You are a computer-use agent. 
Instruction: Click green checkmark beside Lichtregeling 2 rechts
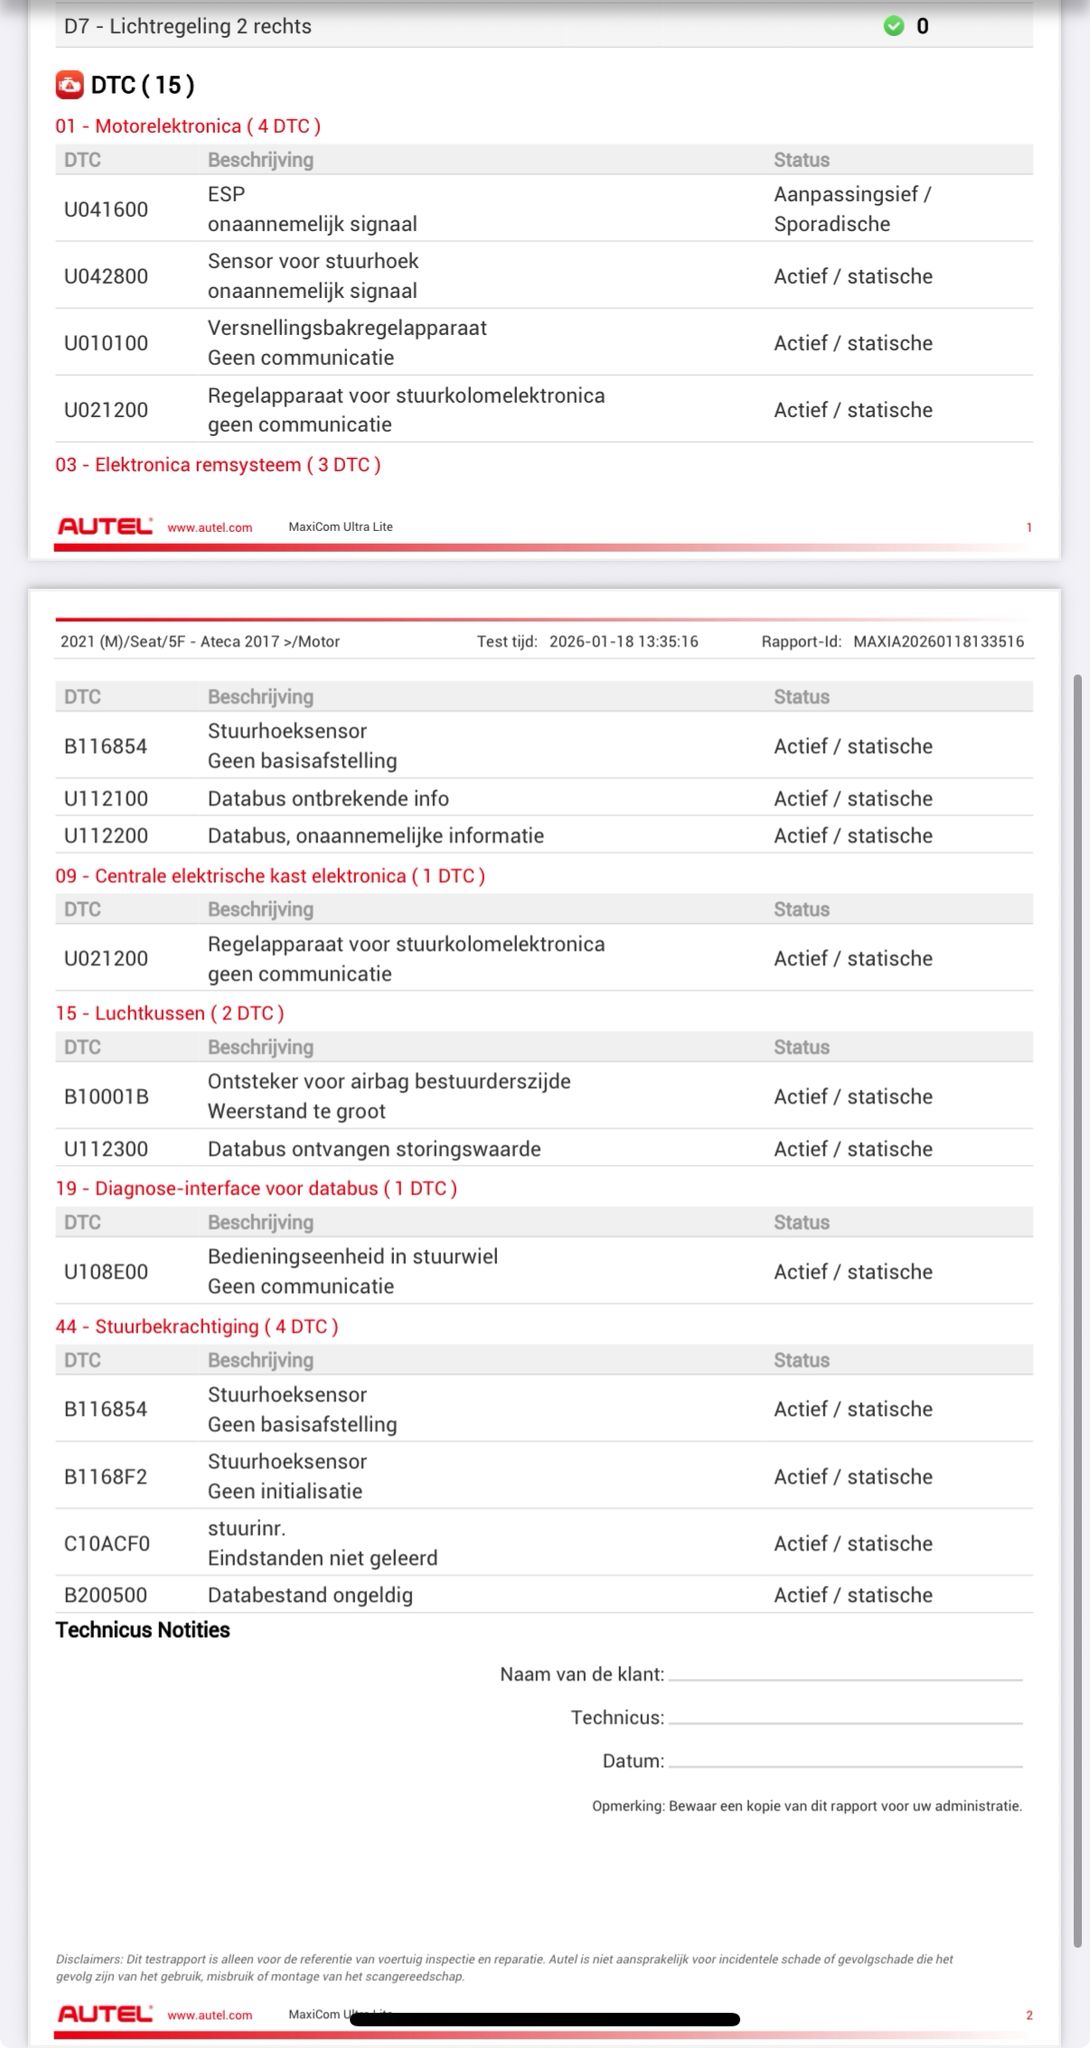click(x=893, y=26)
